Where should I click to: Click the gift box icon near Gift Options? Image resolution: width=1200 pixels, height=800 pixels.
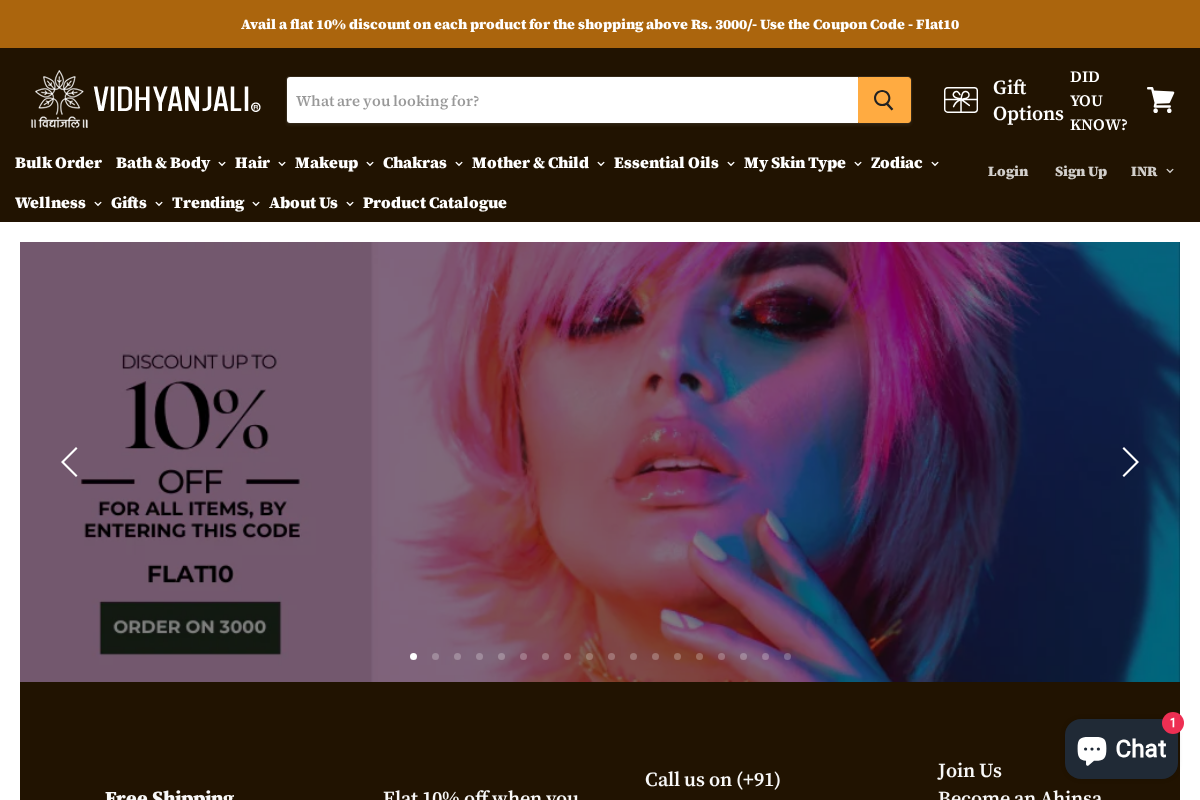point(960,100)
